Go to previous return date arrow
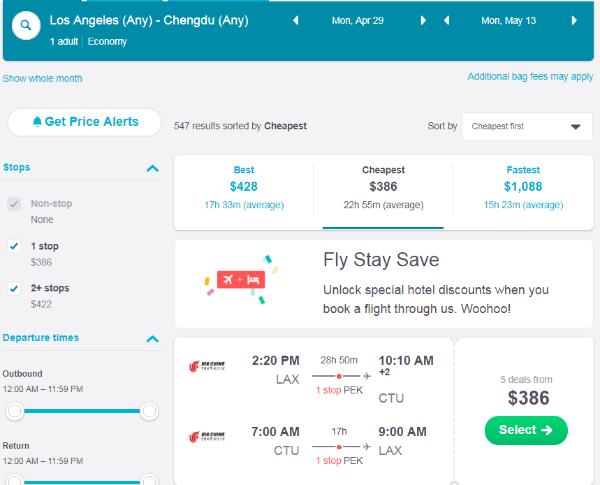Screen dimensions: 600x485 coord(446,20)
